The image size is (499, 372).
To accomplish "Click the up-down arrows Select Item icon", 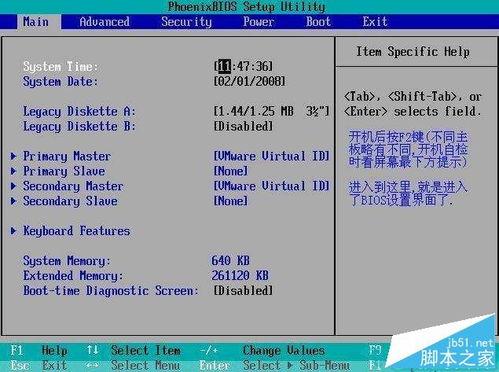I will click(93, 350).
